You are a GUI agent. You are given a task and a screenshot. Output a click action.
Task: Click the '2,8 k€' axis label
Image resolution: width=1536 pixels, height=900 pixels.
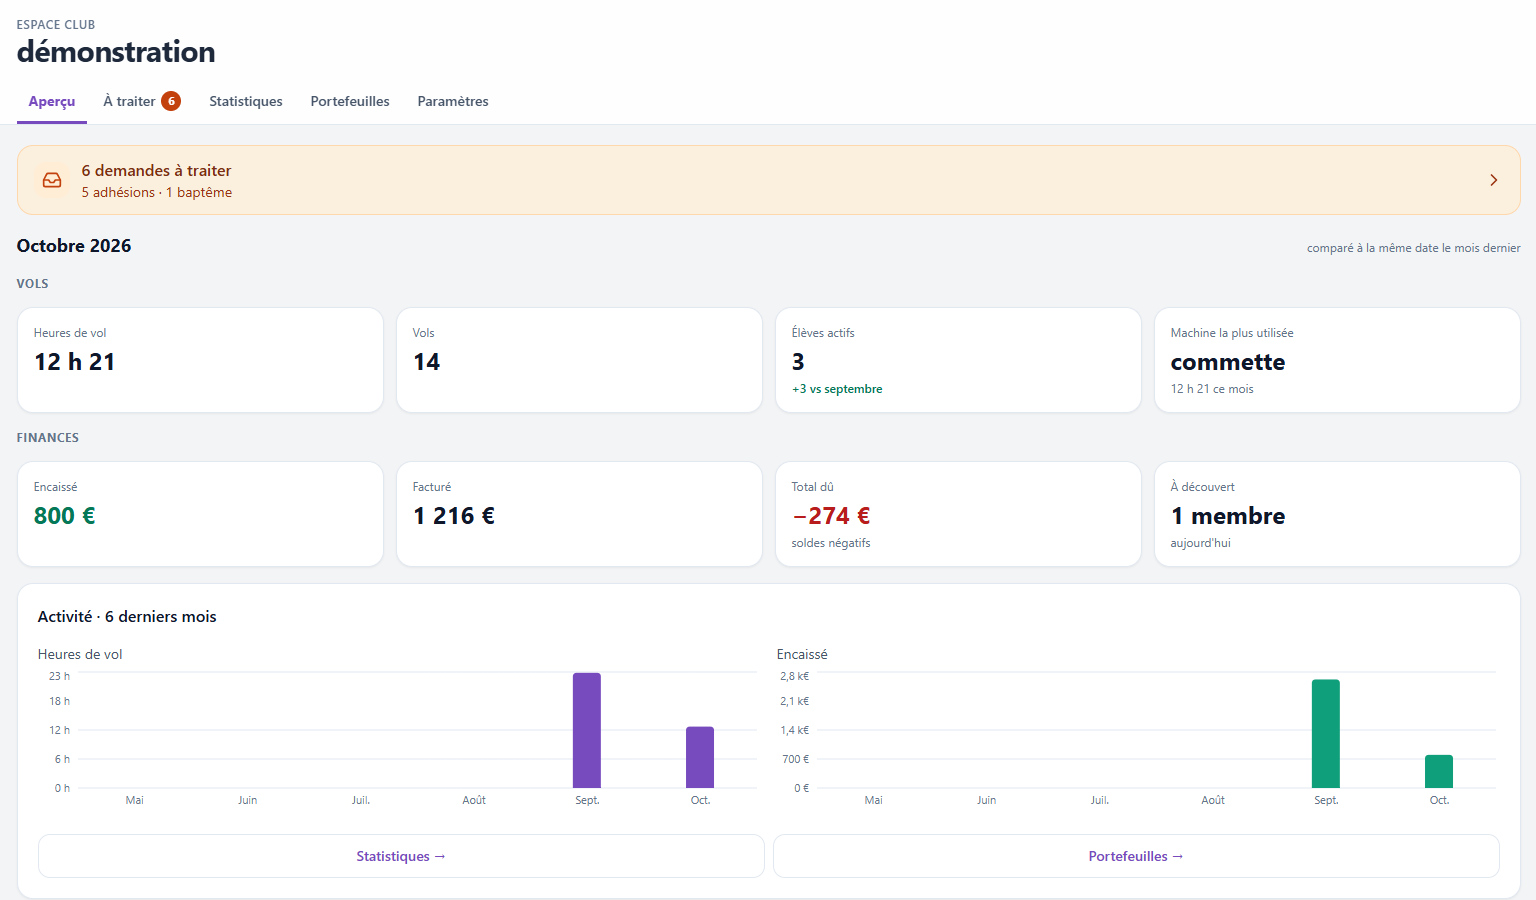pyautogui.click(x=795, y=676)
